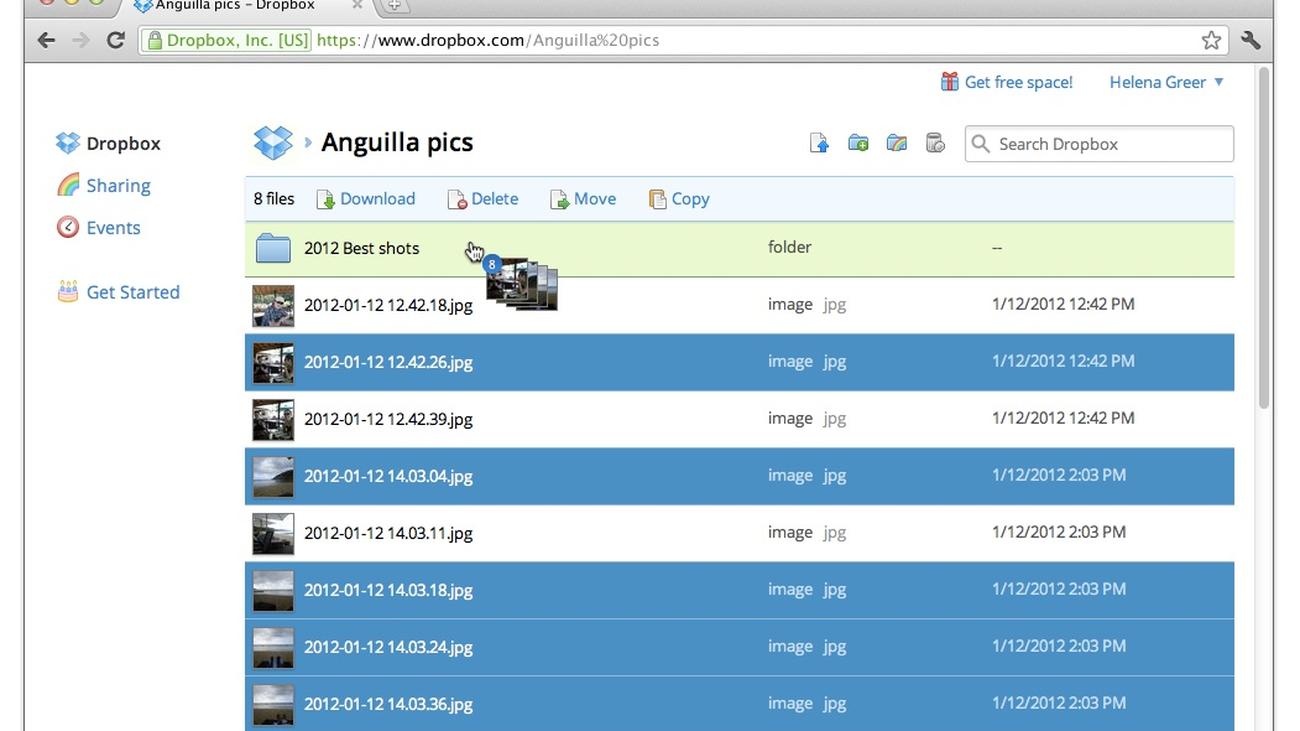Open the wrench settings menu in Chrome
The image size is (1300, 731).
pyautogui.click(x=1250, y=40)
